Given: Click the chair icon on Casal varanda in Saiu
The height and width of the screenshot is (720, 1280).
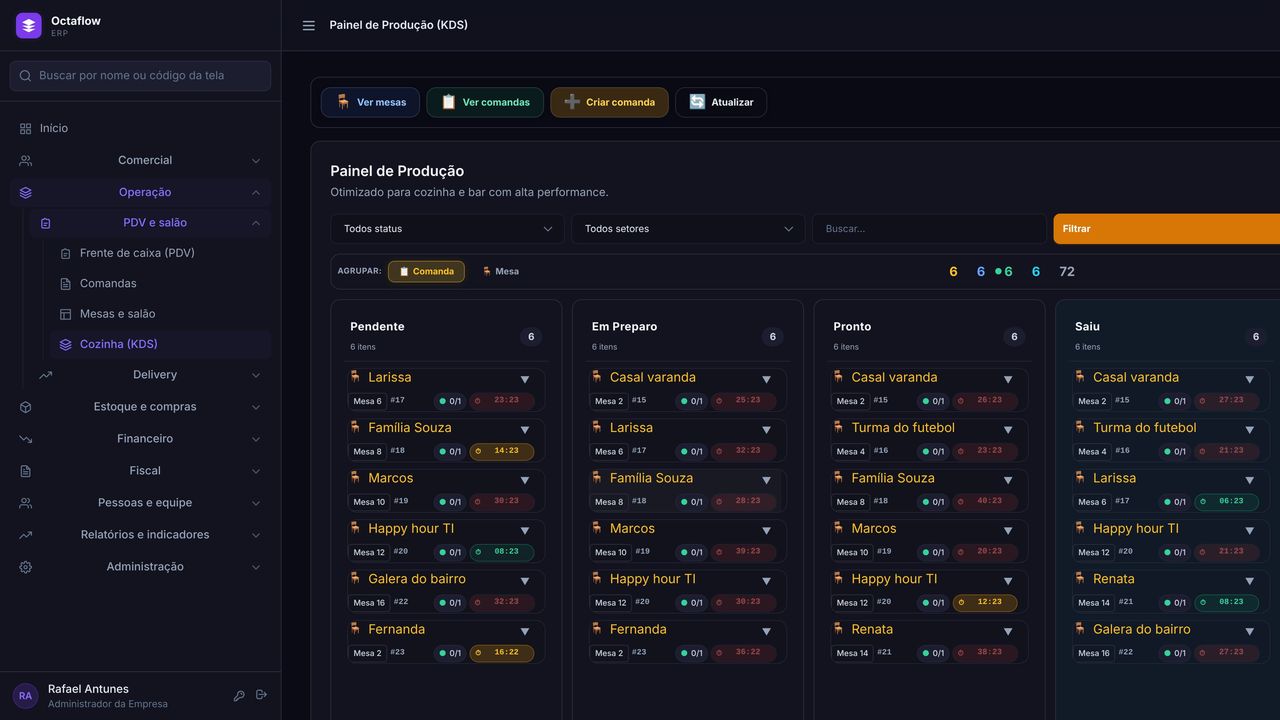Looking at the screenshot, I should click(x=1080, y=377).
